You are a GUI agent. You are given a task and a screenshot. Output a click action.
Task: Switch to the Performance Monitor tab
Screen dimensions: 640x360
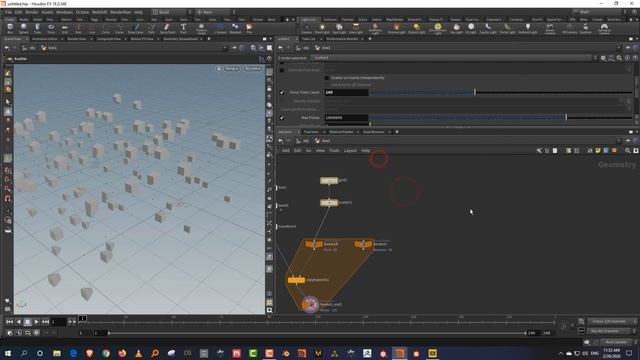342,39
